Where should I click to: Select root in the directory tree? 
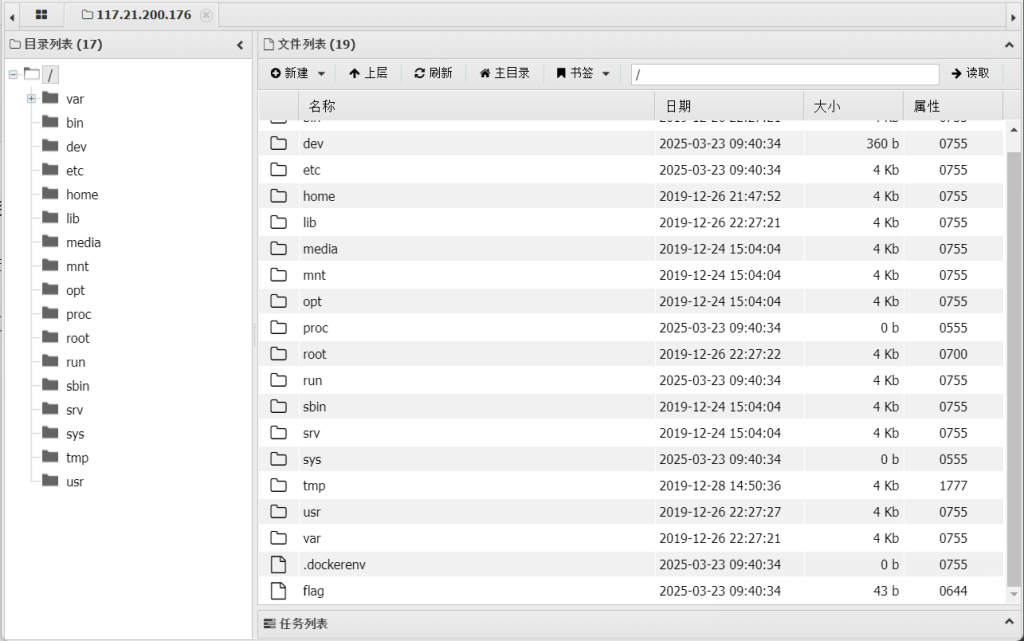[77, 338]
